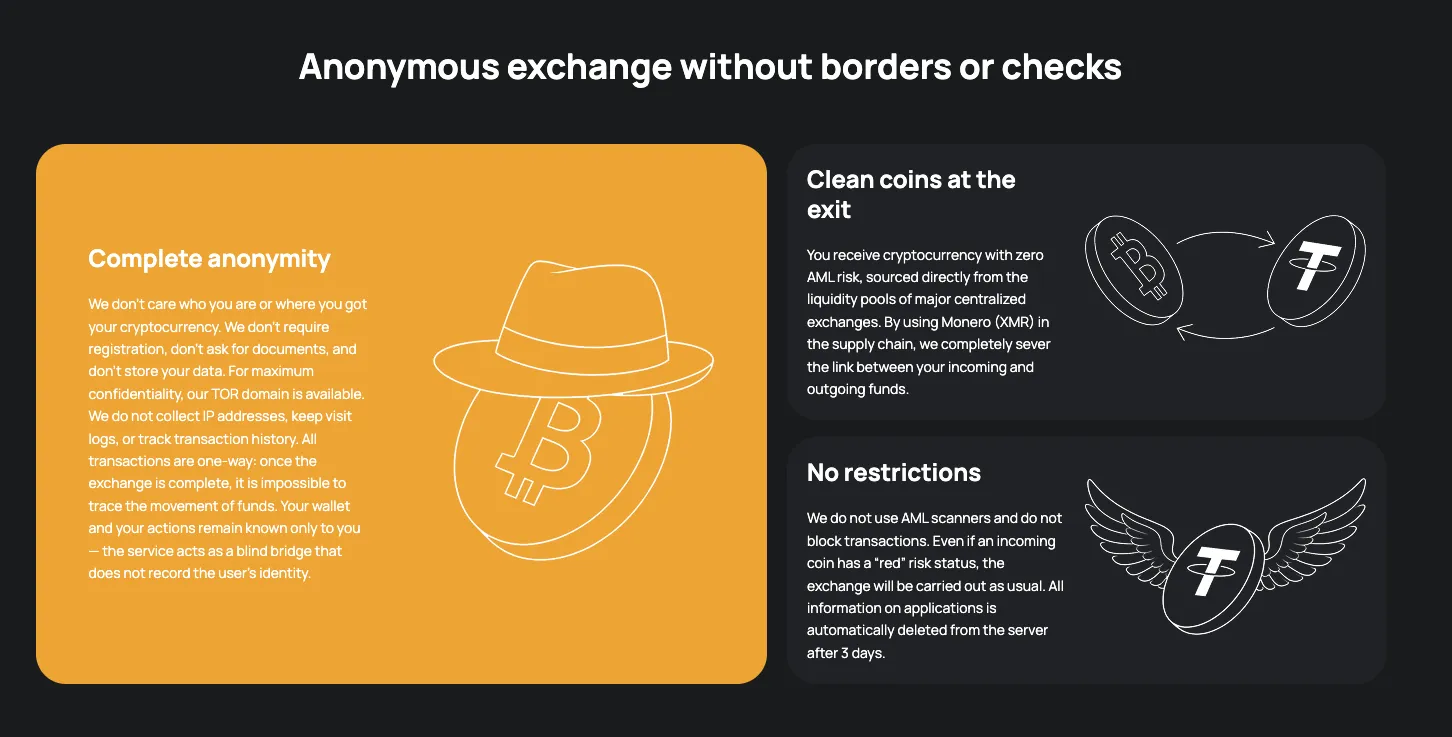1452x737 pixels.
Task: Click the bottom arrow from Tether to Bitcoin
Action: (x=1226, y=328)
